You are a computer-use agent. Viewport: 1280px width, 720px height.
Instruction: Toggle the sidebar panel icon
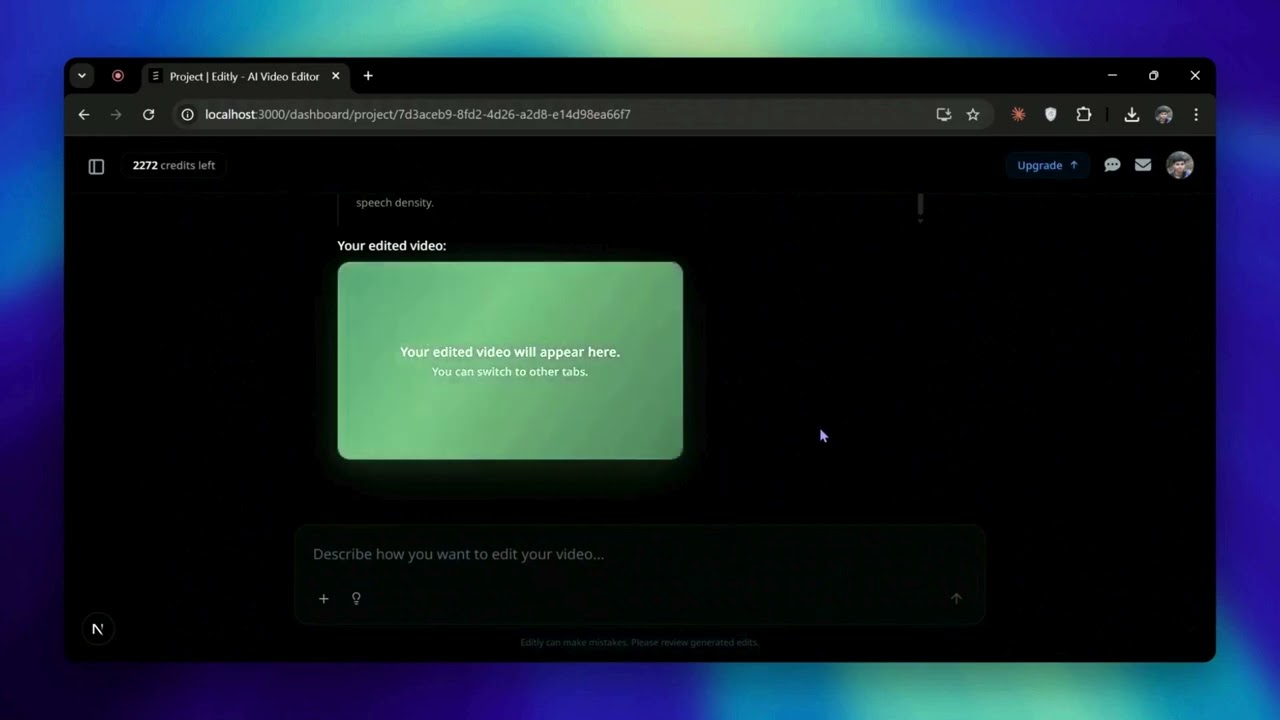(x=96, y=166)
